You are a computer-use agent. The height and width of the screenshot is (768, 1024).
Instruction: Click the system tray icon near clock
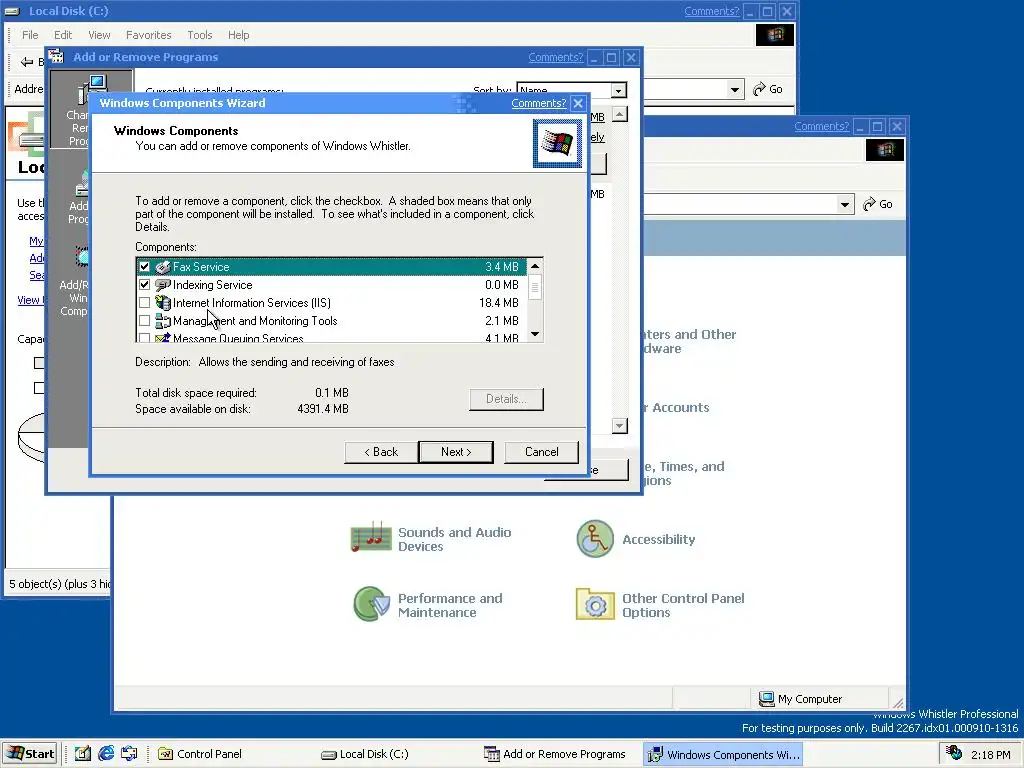(954, 753)
